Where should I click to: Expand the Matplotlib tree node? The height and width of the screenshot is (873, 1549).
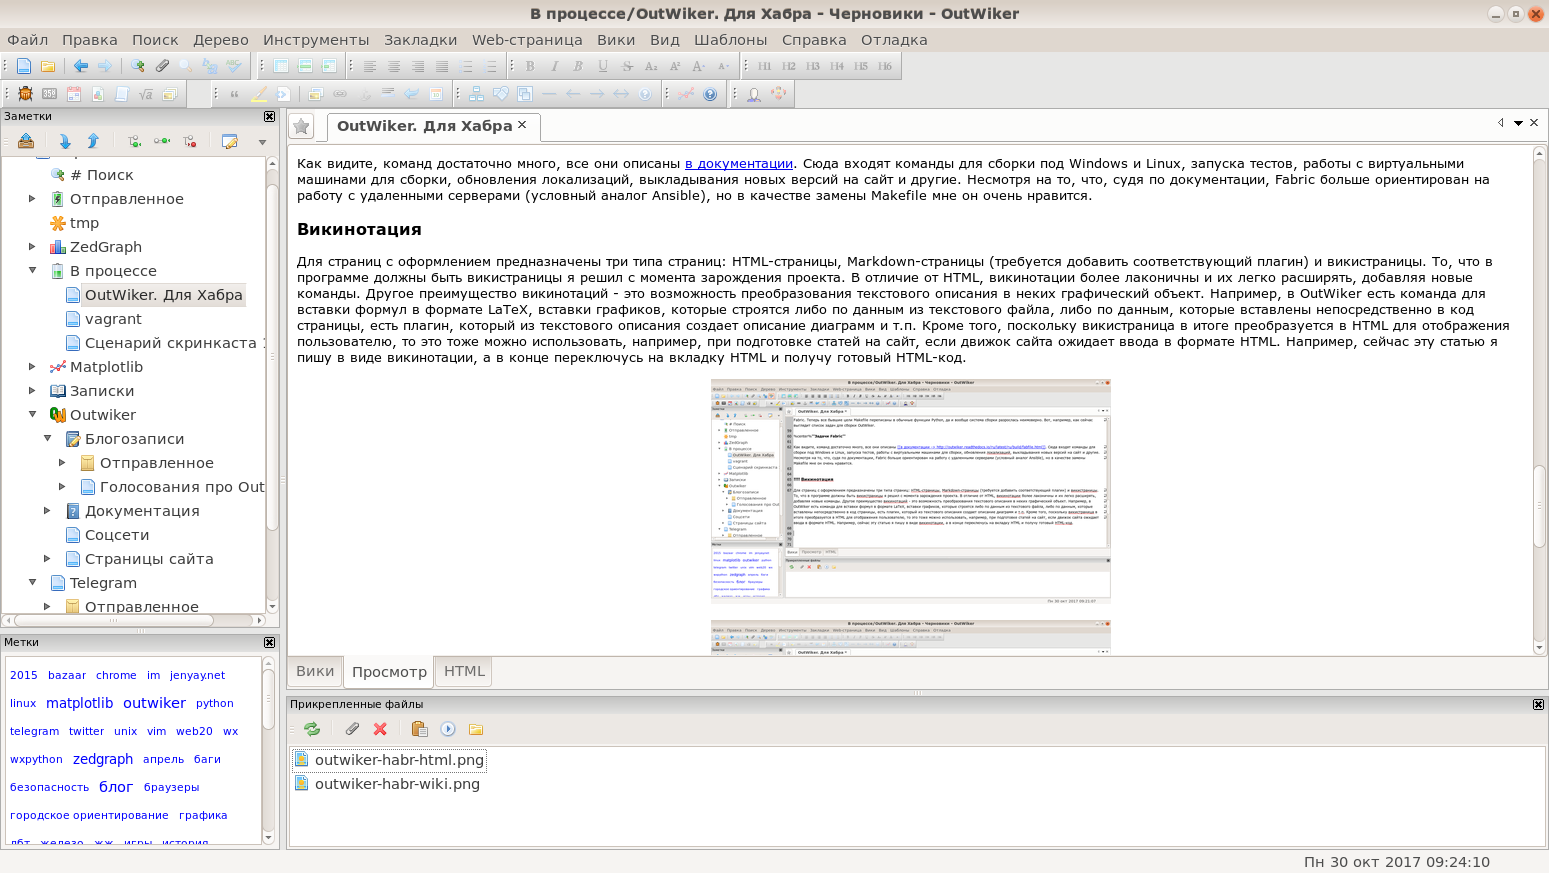click(32, 367)
